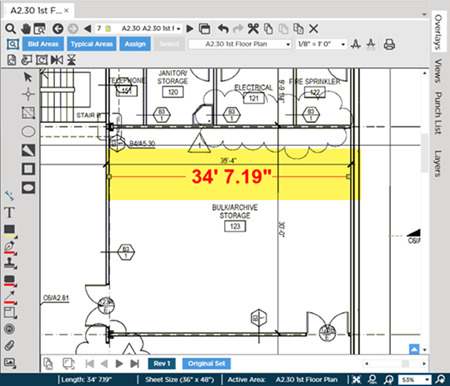Step to the next revision

click(119, 363)
